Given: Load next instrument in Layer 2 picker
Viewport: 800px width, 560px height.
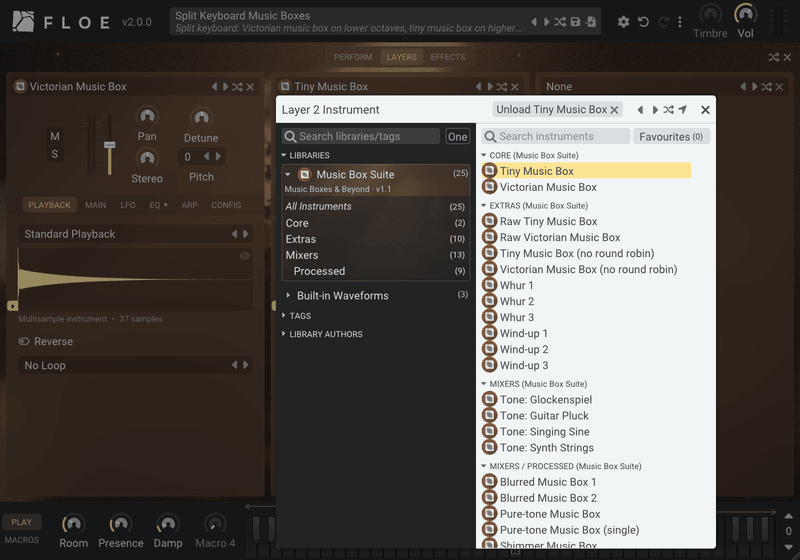Looking at the screenshot, I should pyautogui.click(x=655, y=110).
